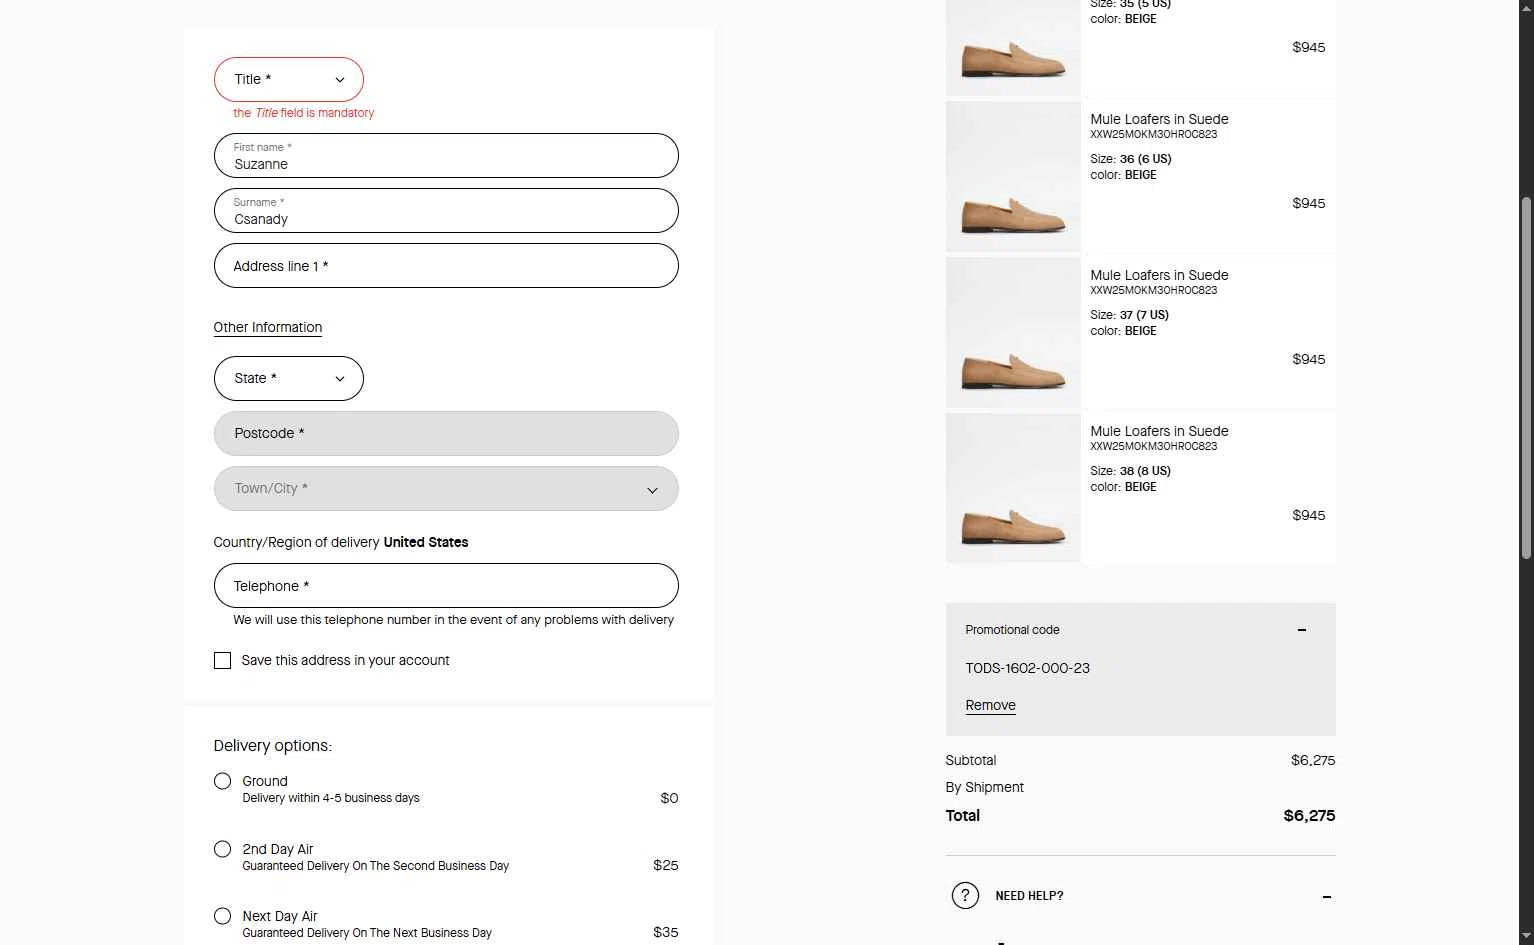This screenshot has height=945, width=1534.
Task: Check Save this address in your account
Action: tap(222, 661)
